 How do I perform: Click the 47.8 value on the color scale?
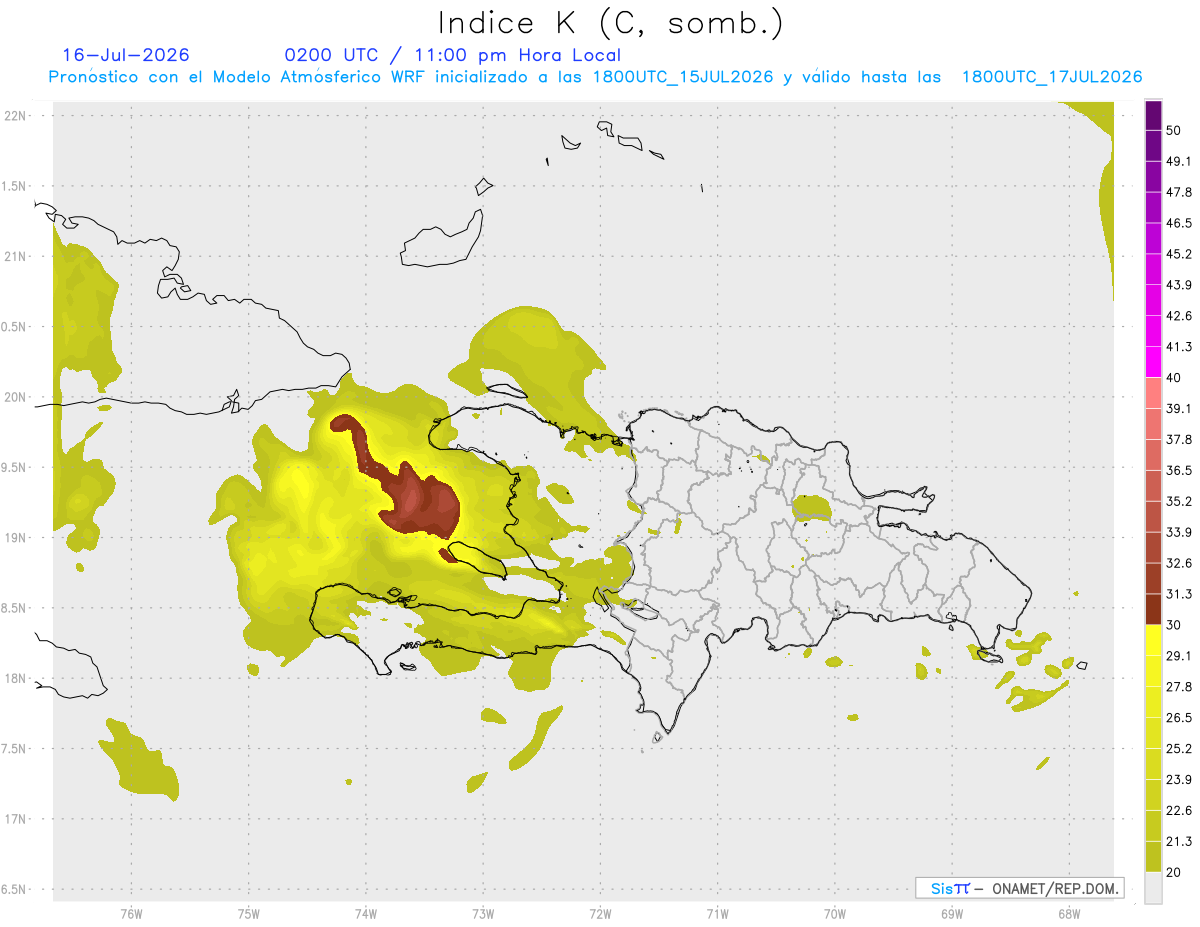coord(1178,192)
